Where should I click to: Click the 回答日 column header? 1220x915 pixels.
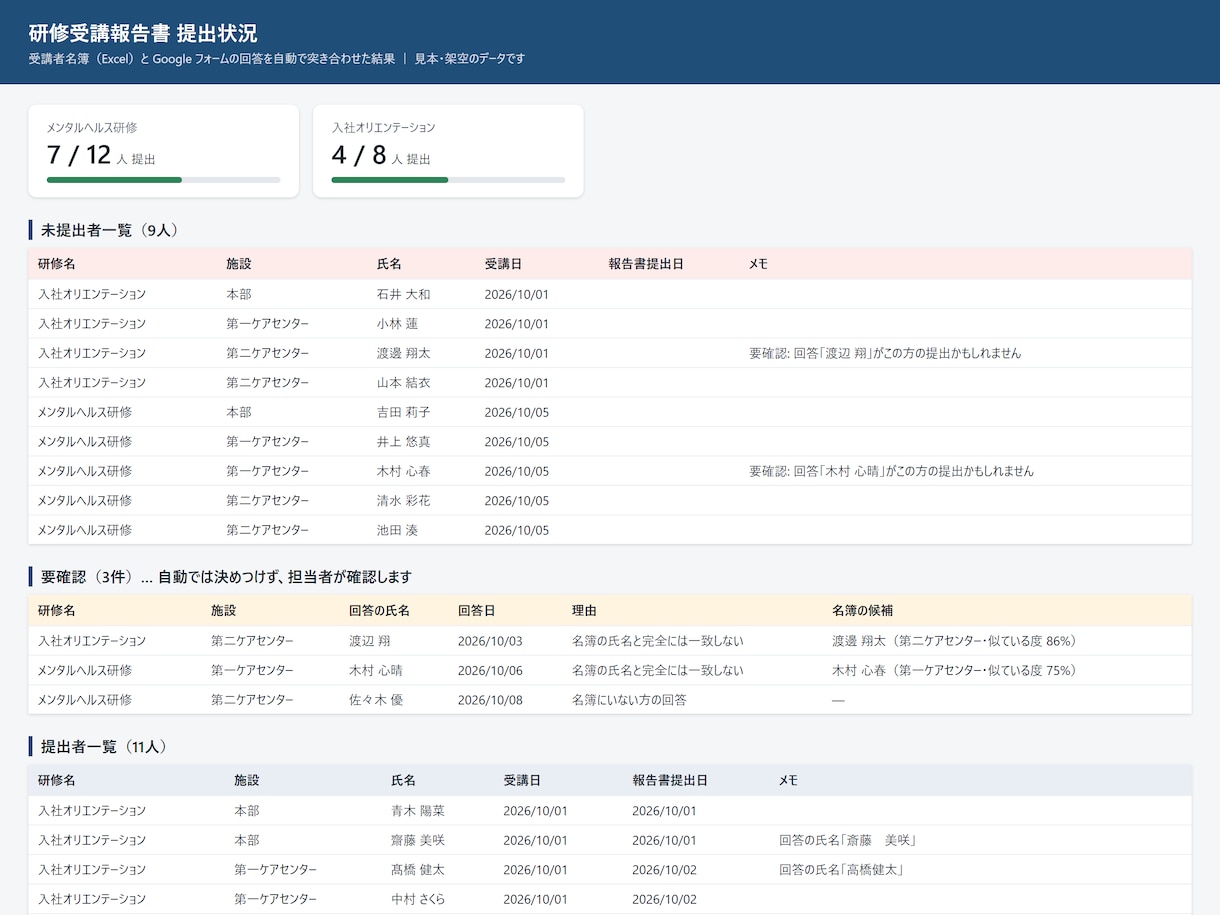(x=476, y=610)
